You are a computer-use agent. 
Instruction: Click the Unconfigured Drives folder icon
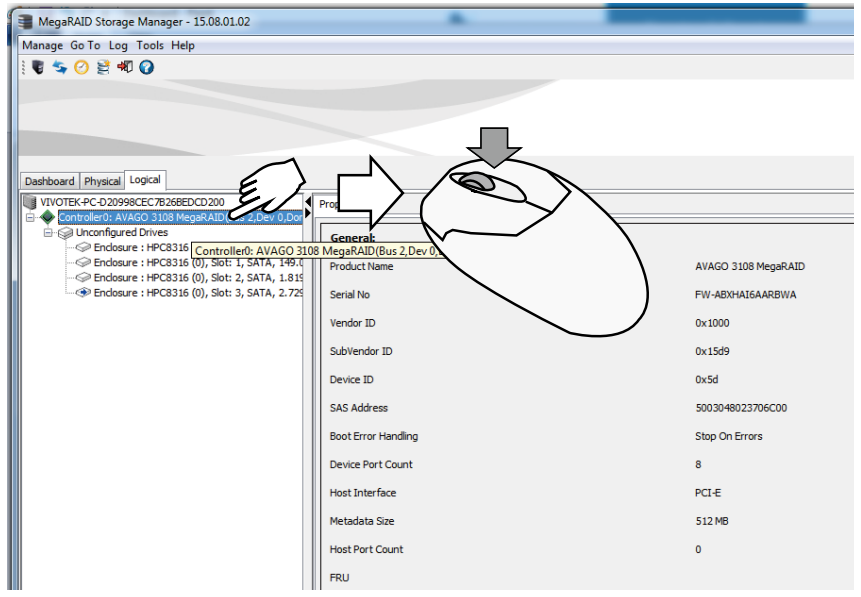point(65,233)
